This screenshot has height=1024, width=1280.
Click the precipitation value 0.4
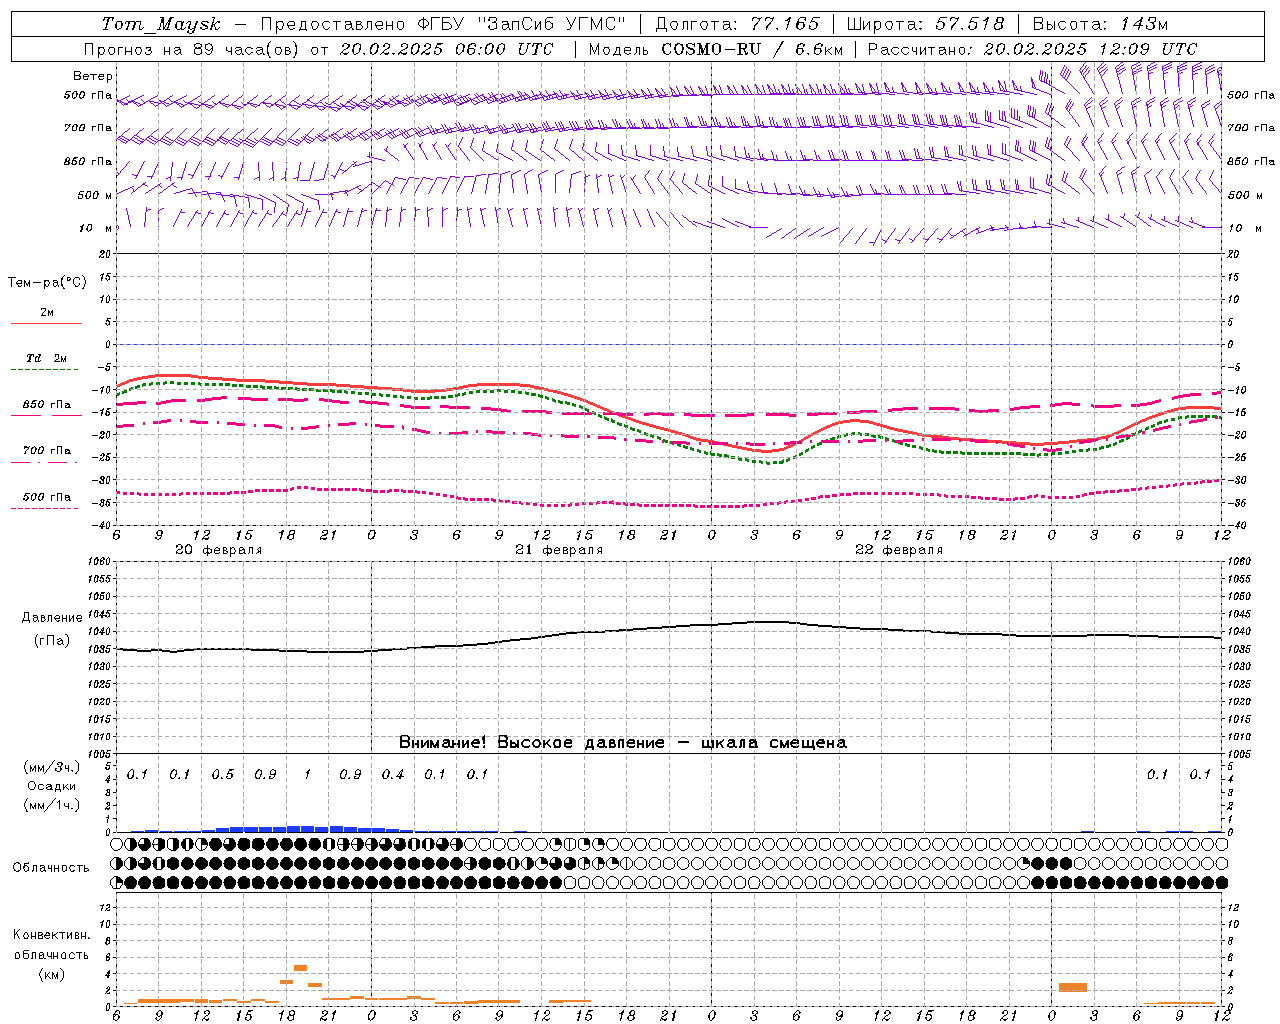pyautogui.click(x=393, y=775)
